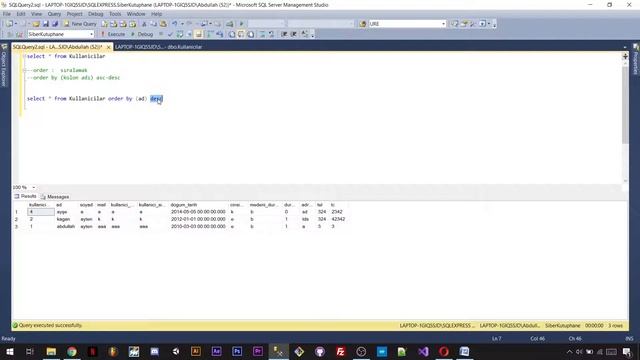
Task: Switch to the Results tab
Action: tap(25, 196)
